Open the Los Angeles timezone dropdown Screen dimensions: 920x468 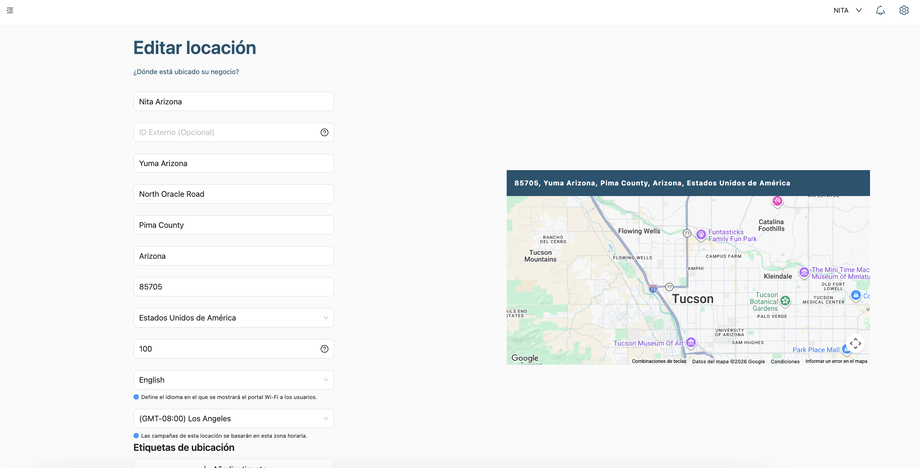coord(234,419)
